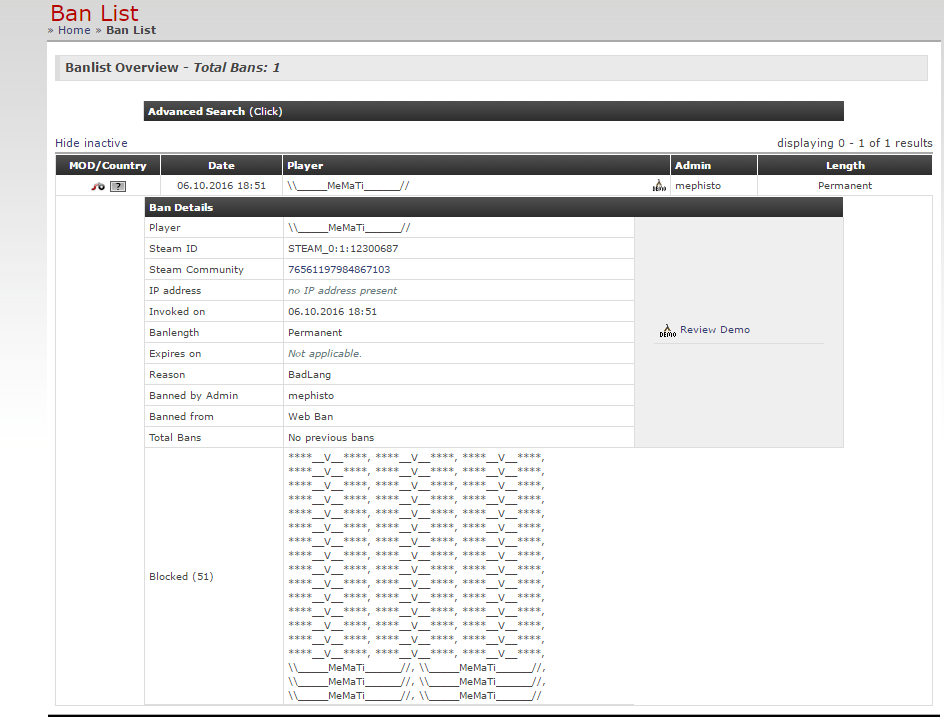The width and height of the screenshot is (944, 717).
Task: Toggle Hide inactive bans
Action: (91, 143)
